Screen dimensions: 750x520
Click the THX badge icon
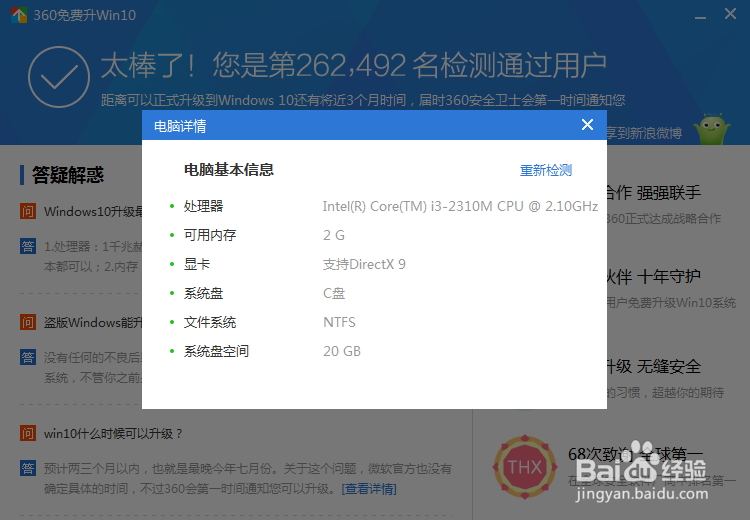coord(525,467)
